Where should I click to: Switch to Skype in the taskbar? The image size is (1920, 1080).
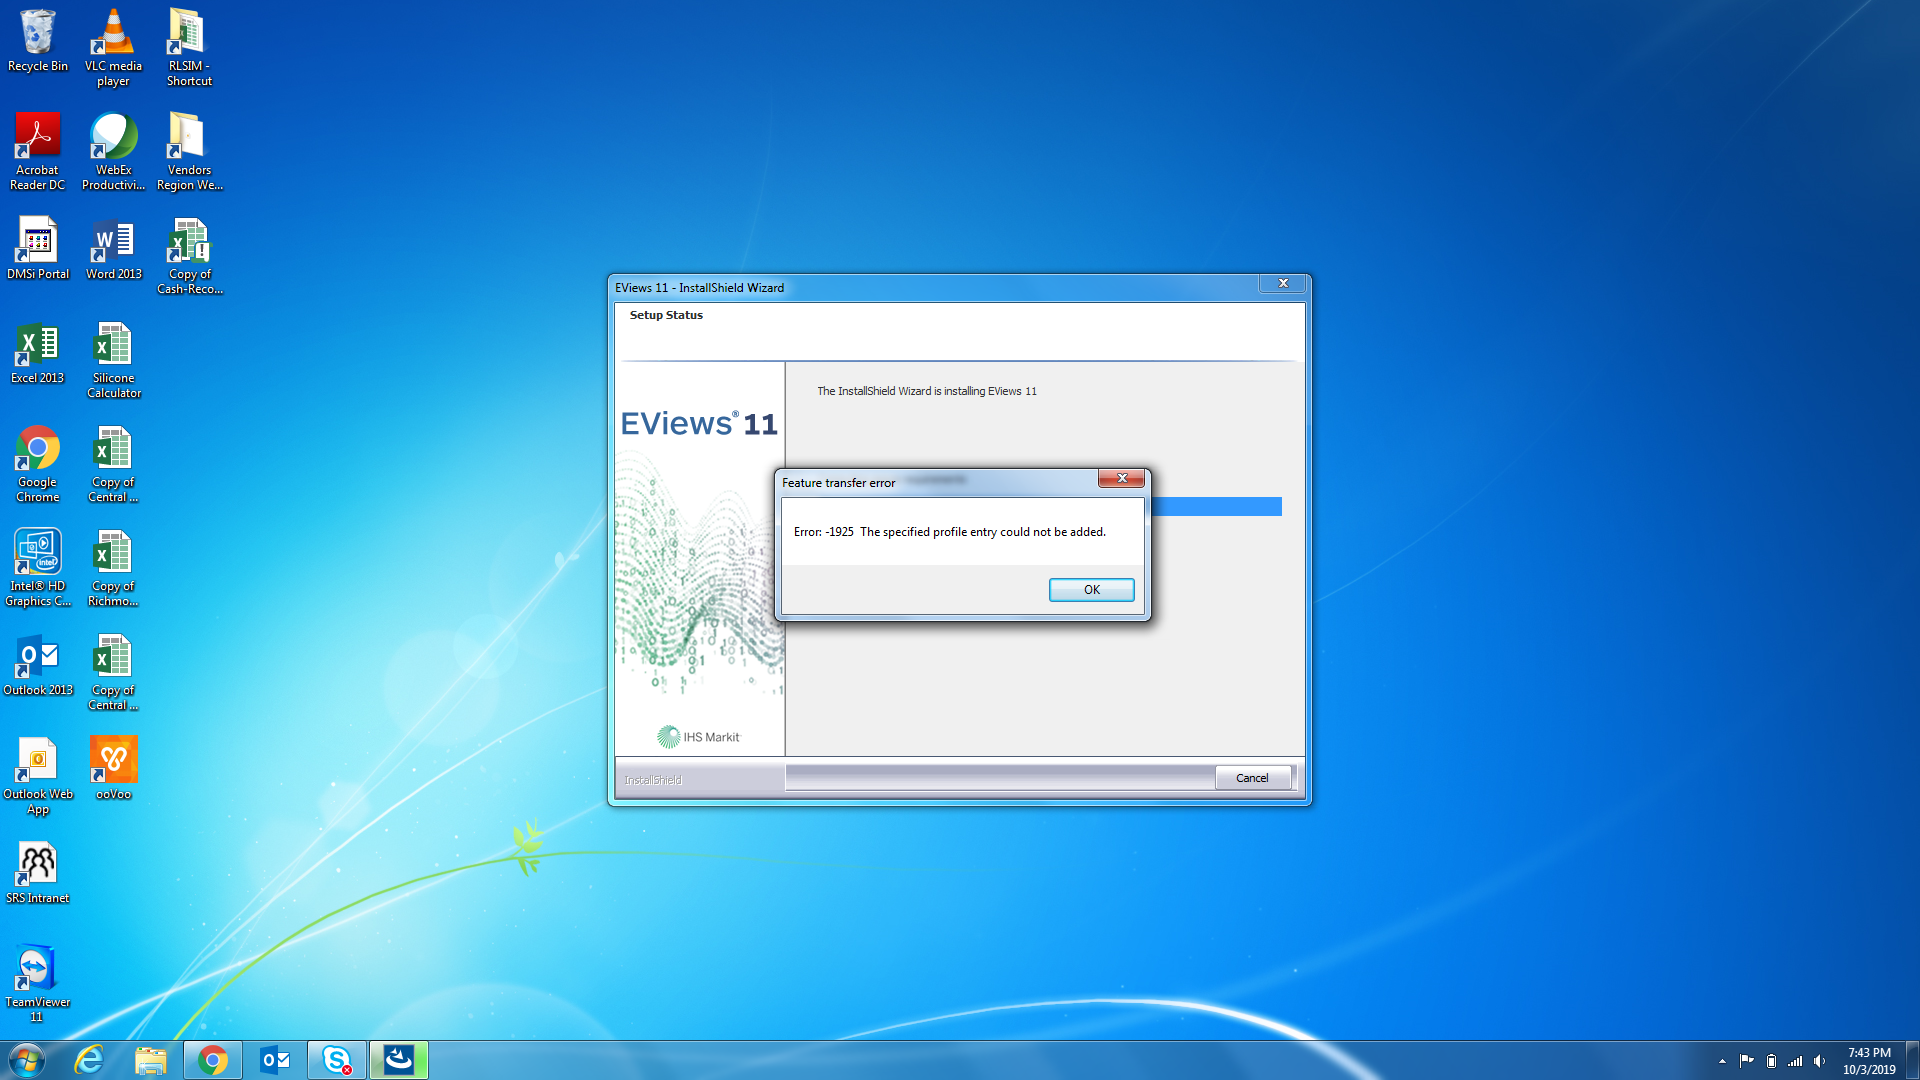337,1060
